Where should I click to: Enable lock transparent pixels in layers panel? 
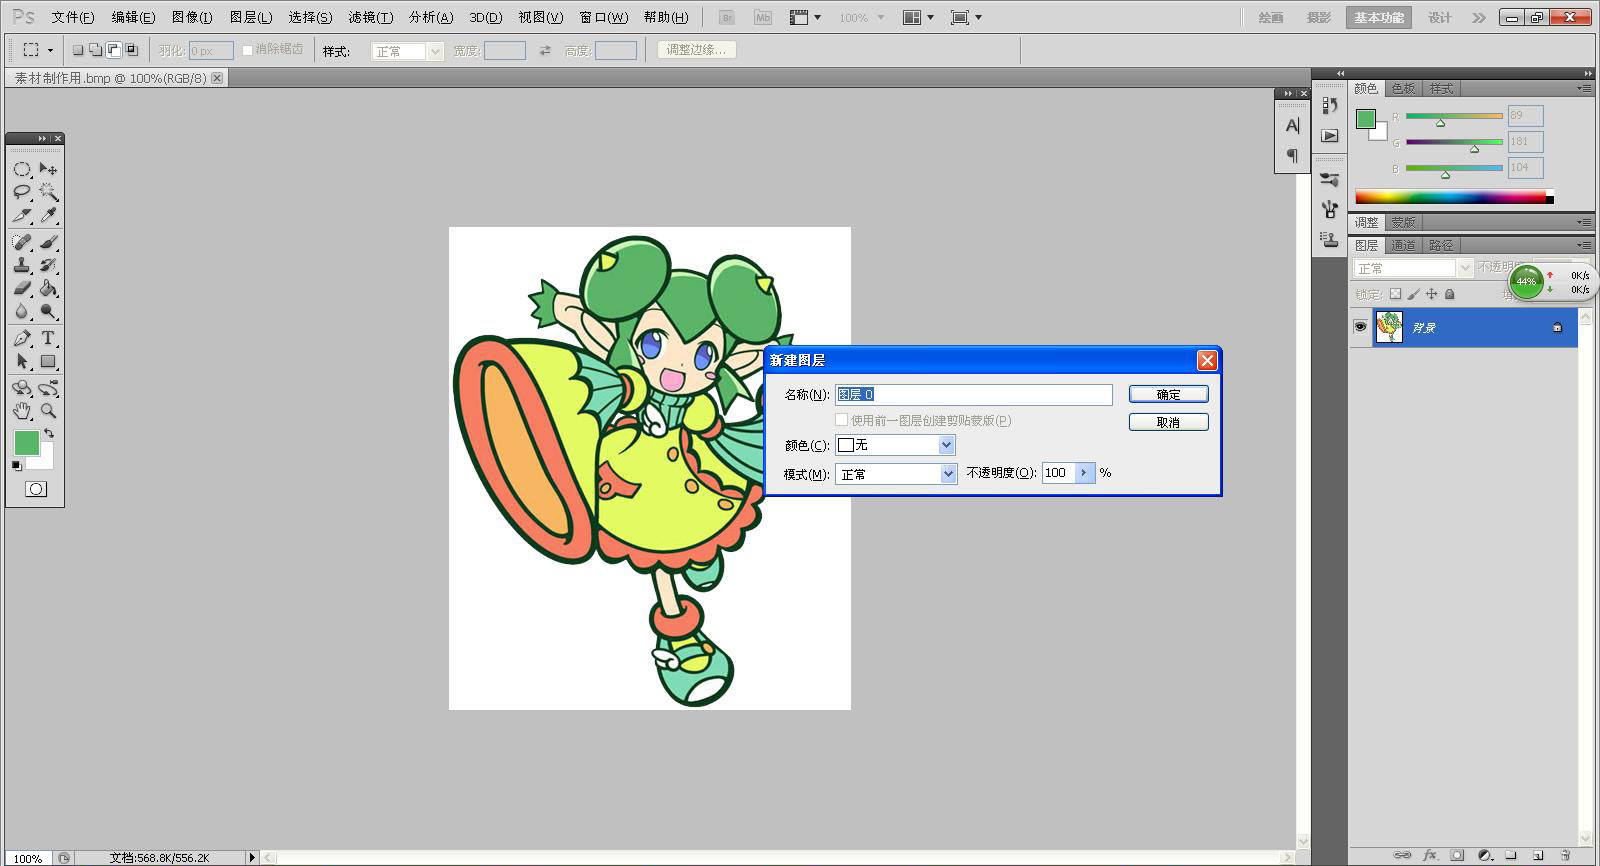click(x=1396, y=294)
